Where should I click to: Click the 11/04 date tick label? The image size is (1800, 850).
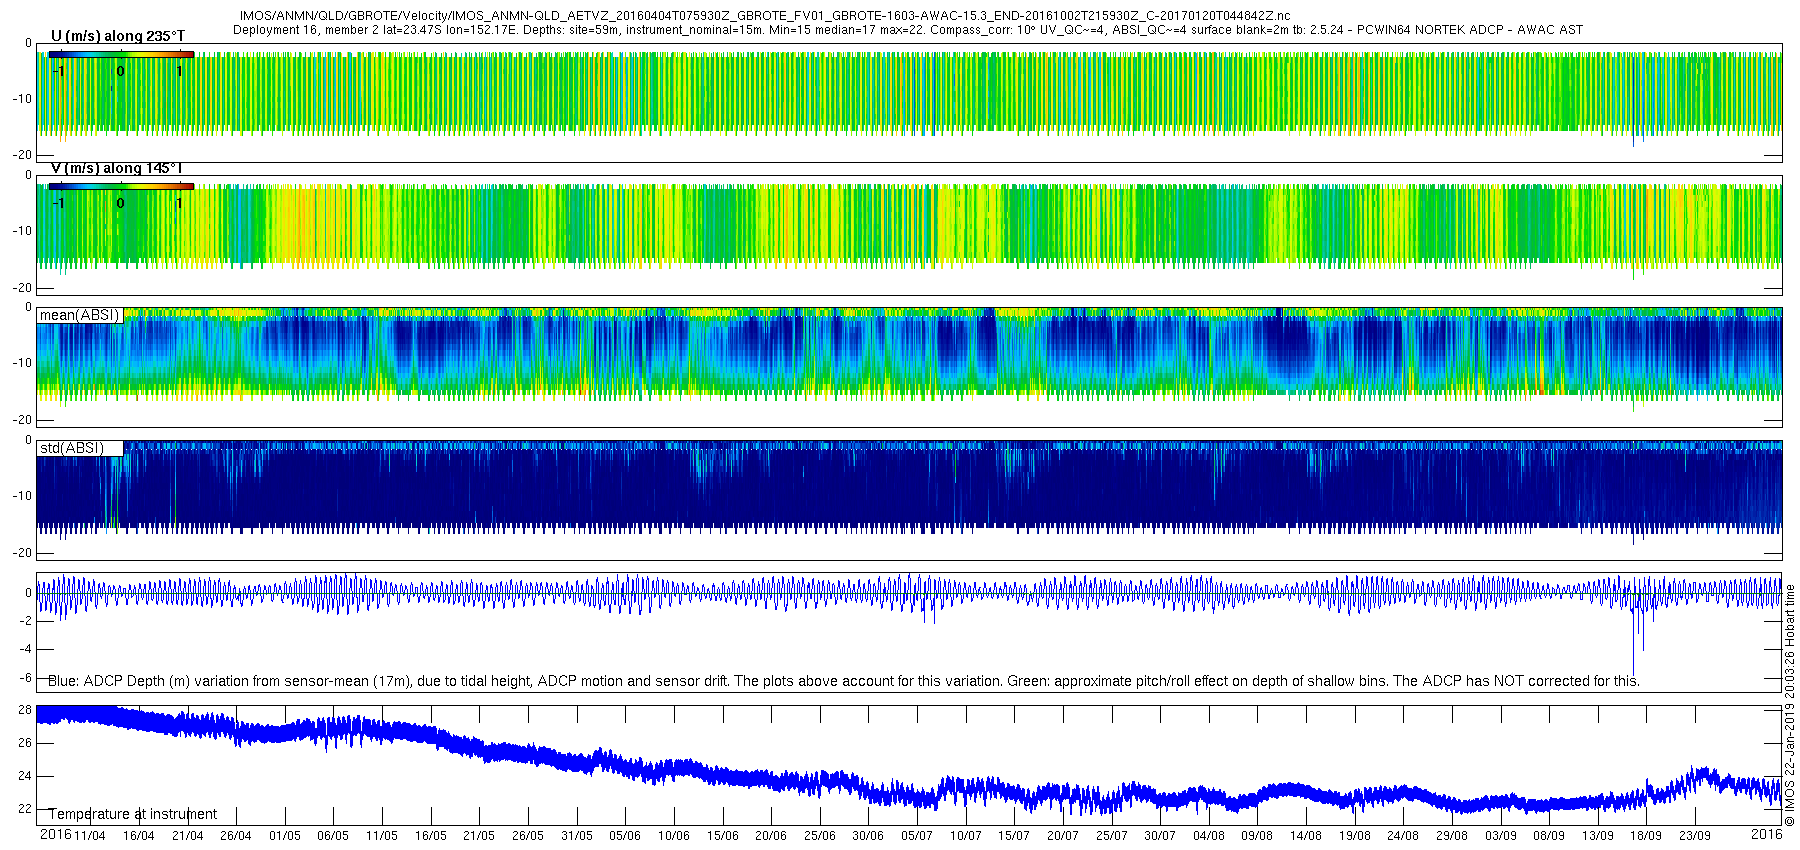(90, 836)
